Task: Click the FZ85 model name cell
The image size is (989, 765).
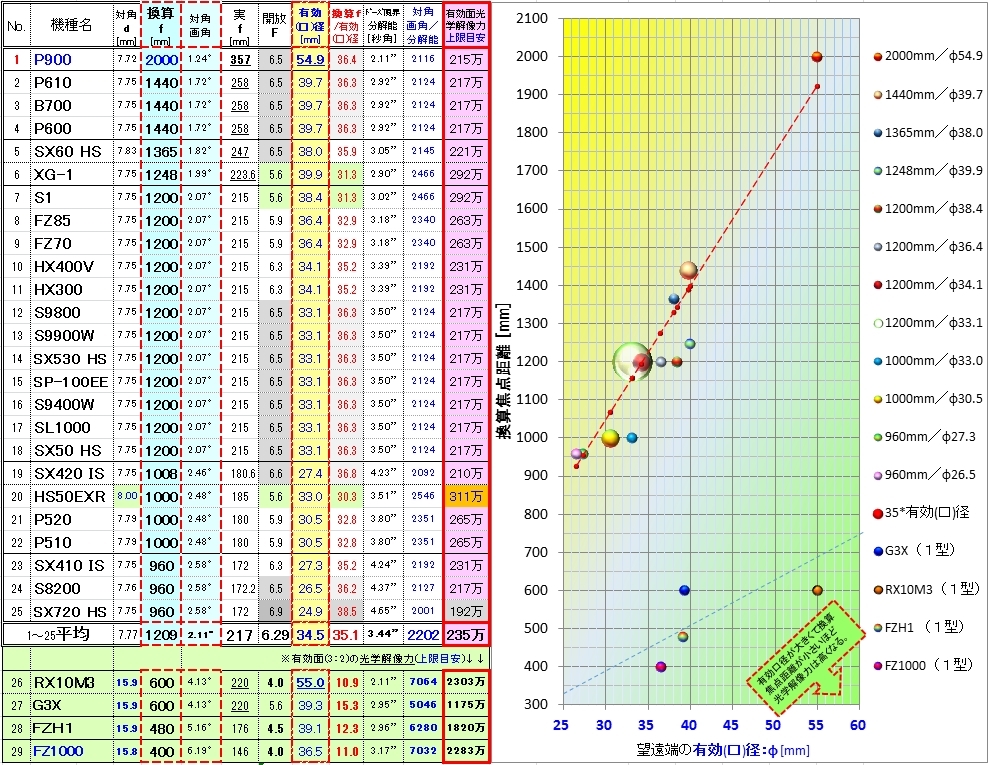Action: click(x=71, y=221)
